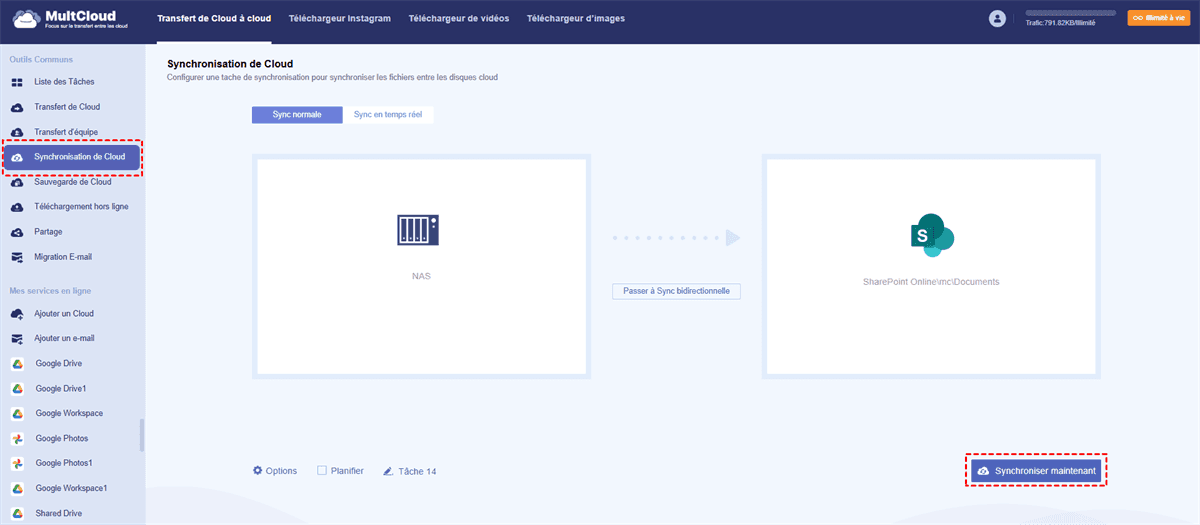Click the Google Drive icon
The width and height of the screenshot is (1200, 525).
pyautogui.click(x=17, y=364)
